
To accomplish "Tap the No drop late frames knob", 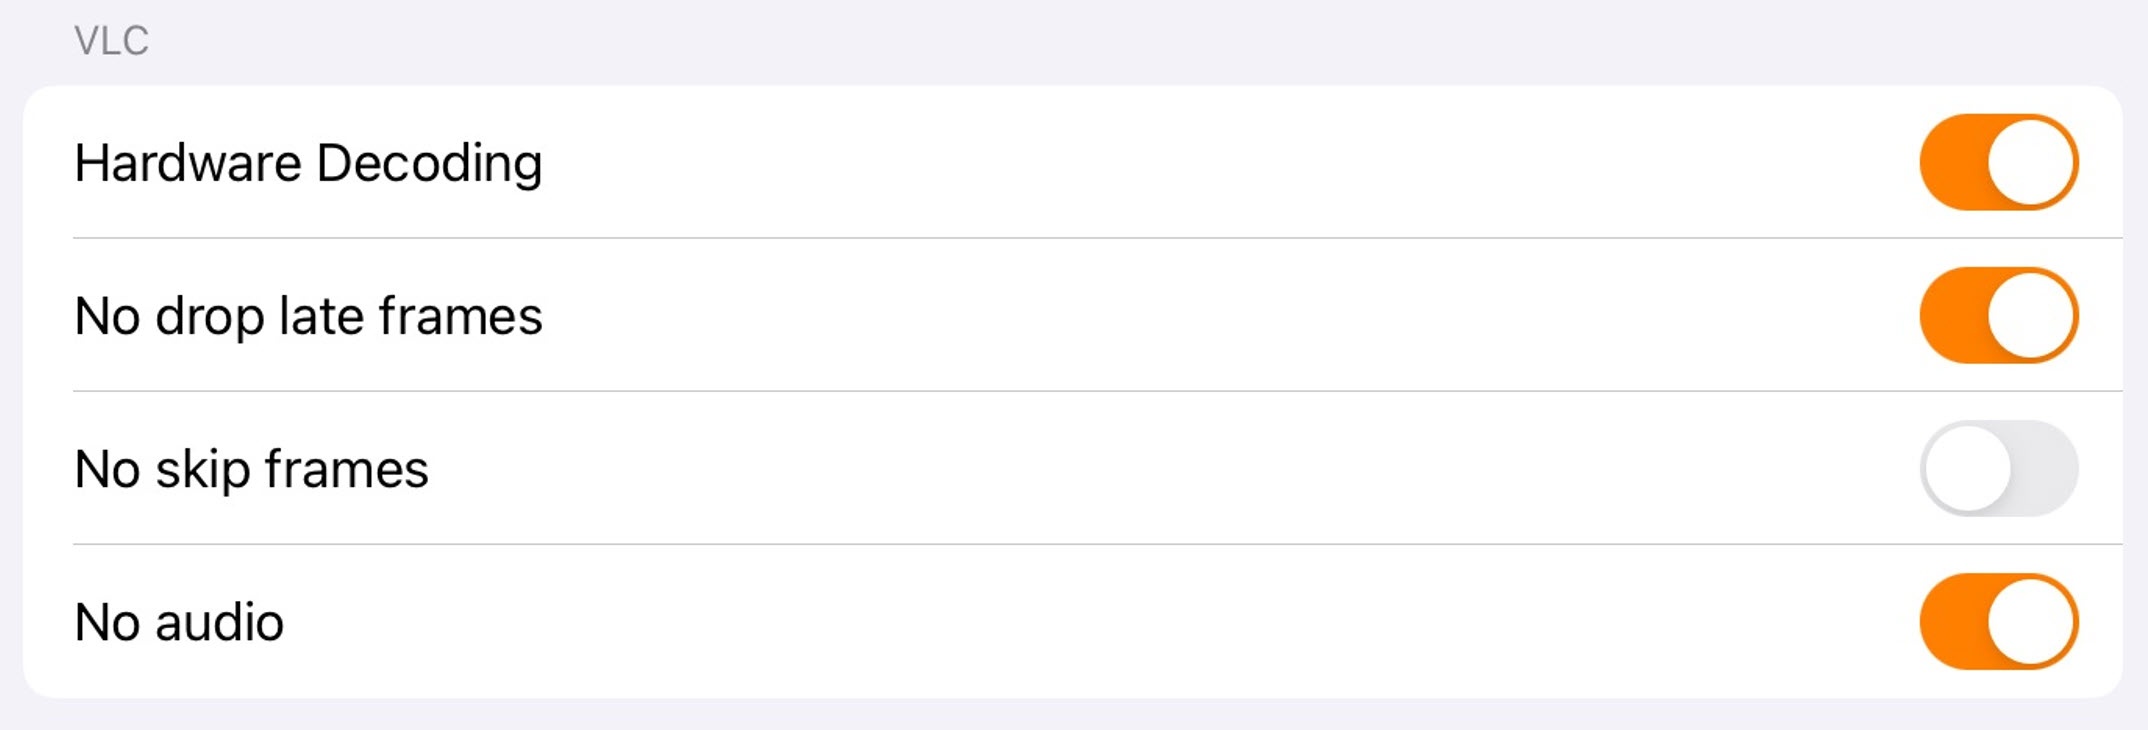I will 2030,315.
